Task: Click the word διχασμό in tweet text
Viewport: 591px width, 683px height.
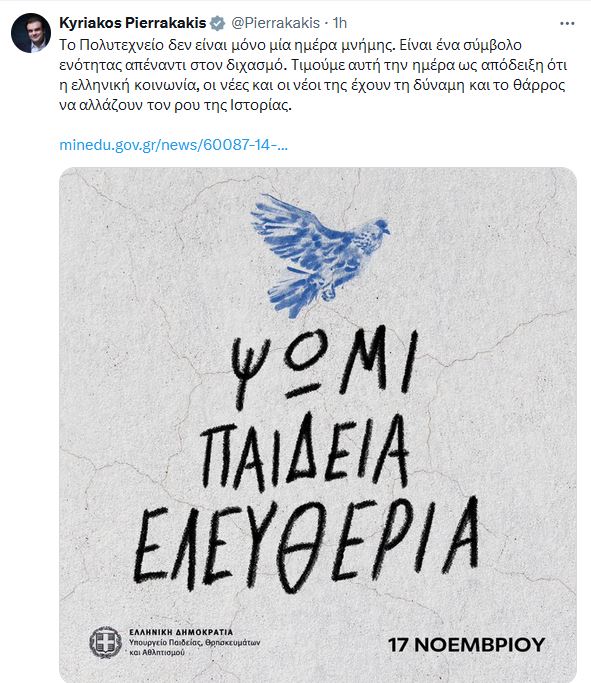Action: pos(257,65)
